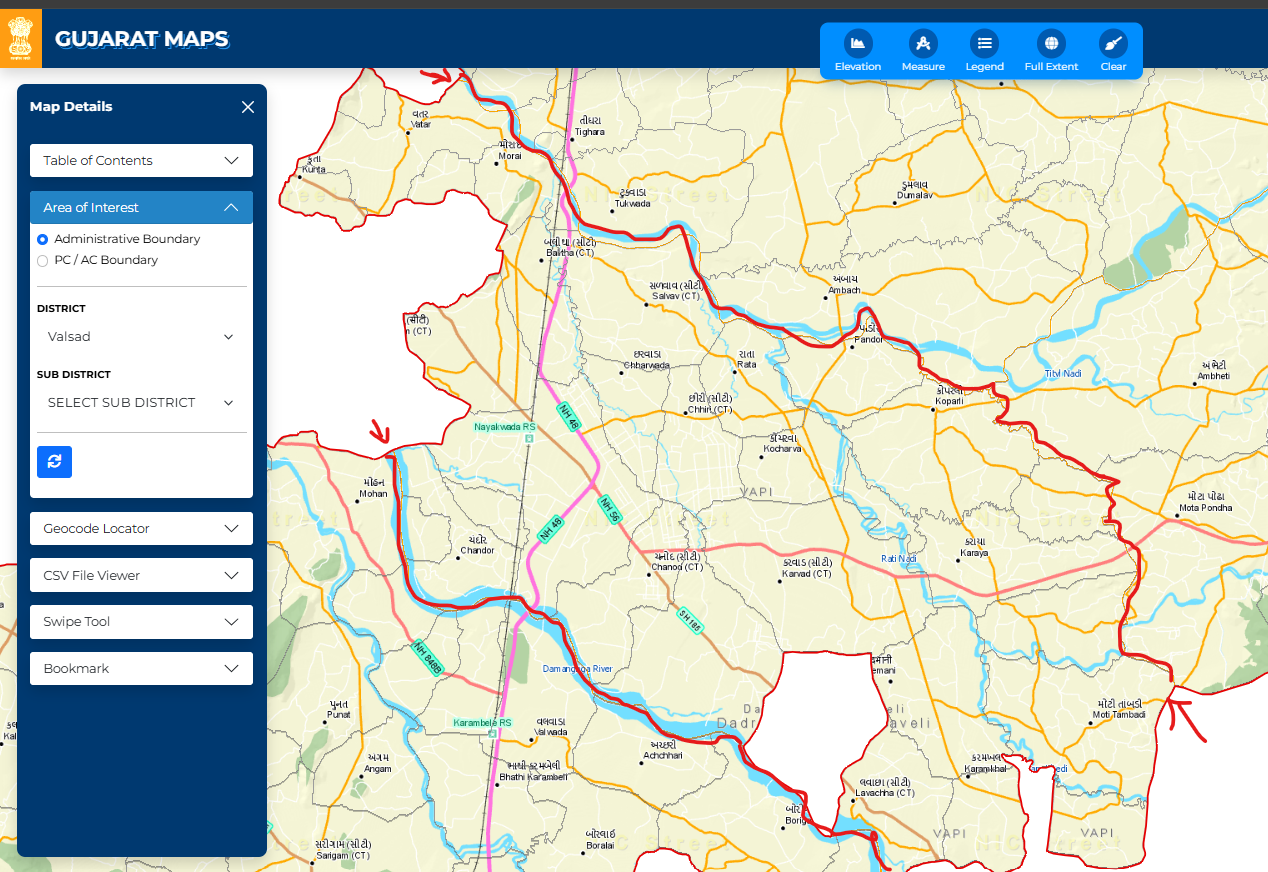Image resolution: width=1268 pixels, height=872 pixels.
Task: Click the Tity Nadi river label
Action: (1063, 373)
